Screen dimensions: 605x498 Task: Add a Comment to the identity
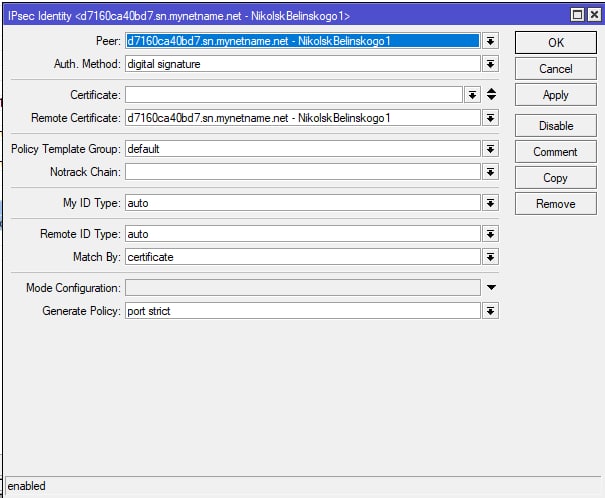(x=556, y=152)
